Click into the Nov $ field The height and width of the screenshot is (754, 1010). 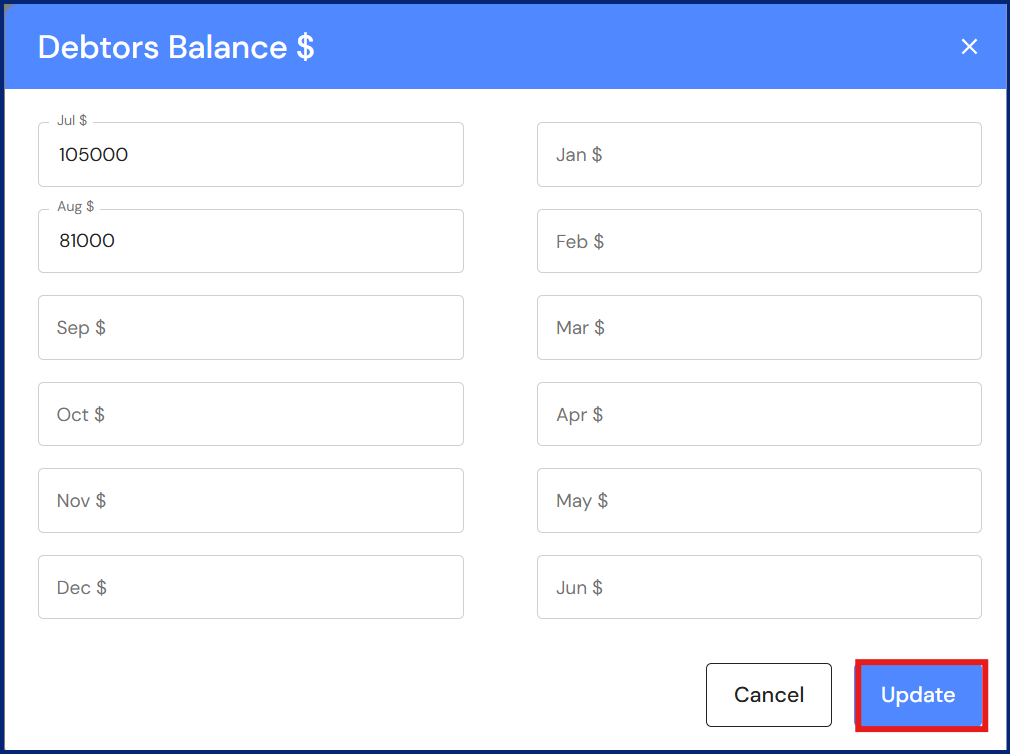tap(250, 501)
